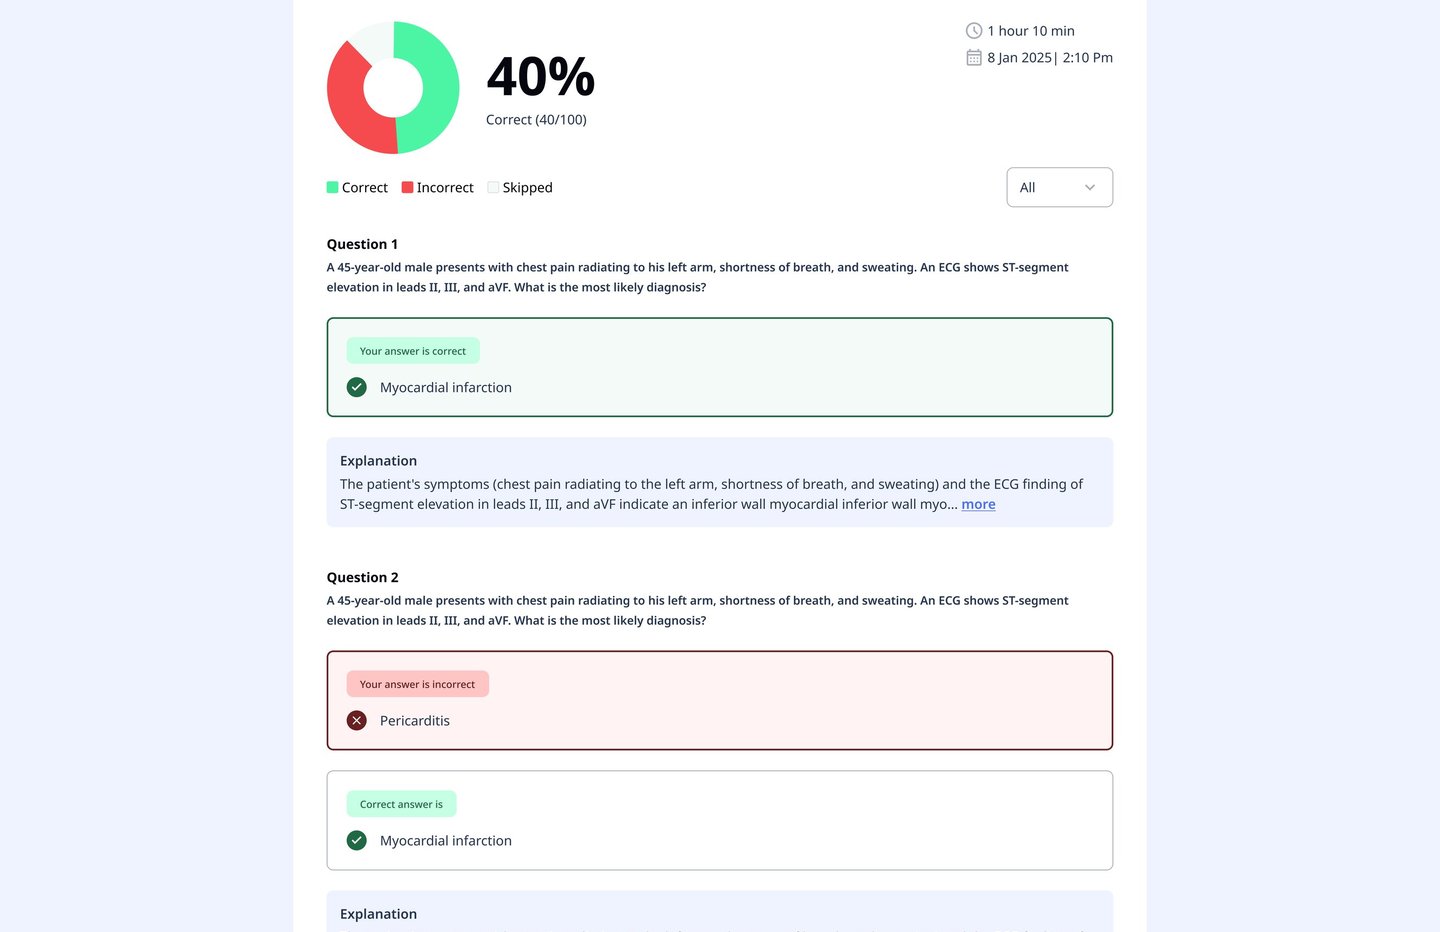Open the All filter dropdown
1440x932 pixels.
click(x=1058, y=187)
